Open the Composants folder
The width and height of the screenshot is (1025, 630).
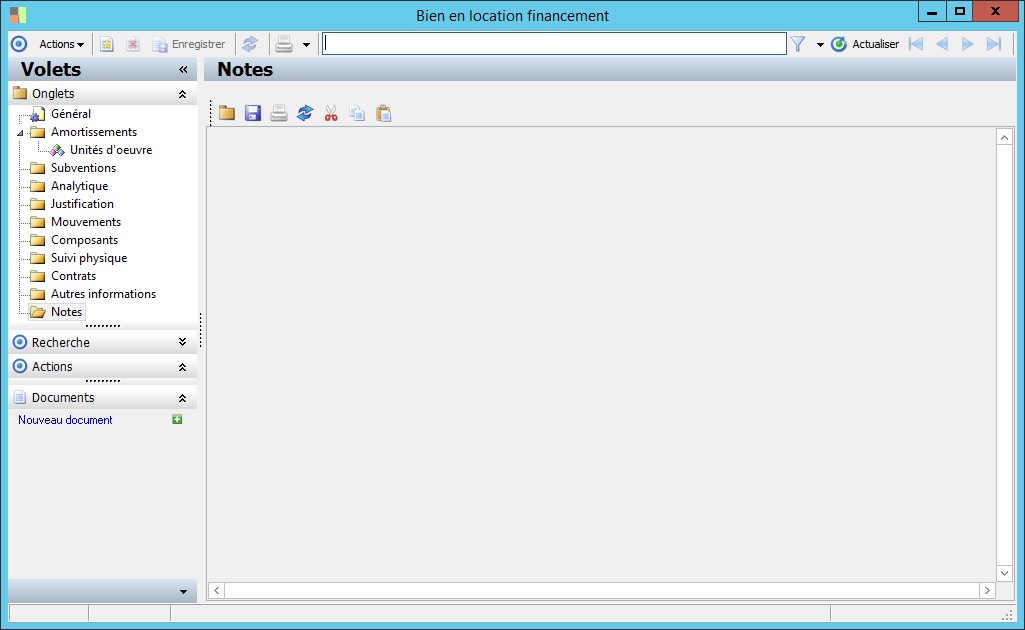[x=84, y=240]
